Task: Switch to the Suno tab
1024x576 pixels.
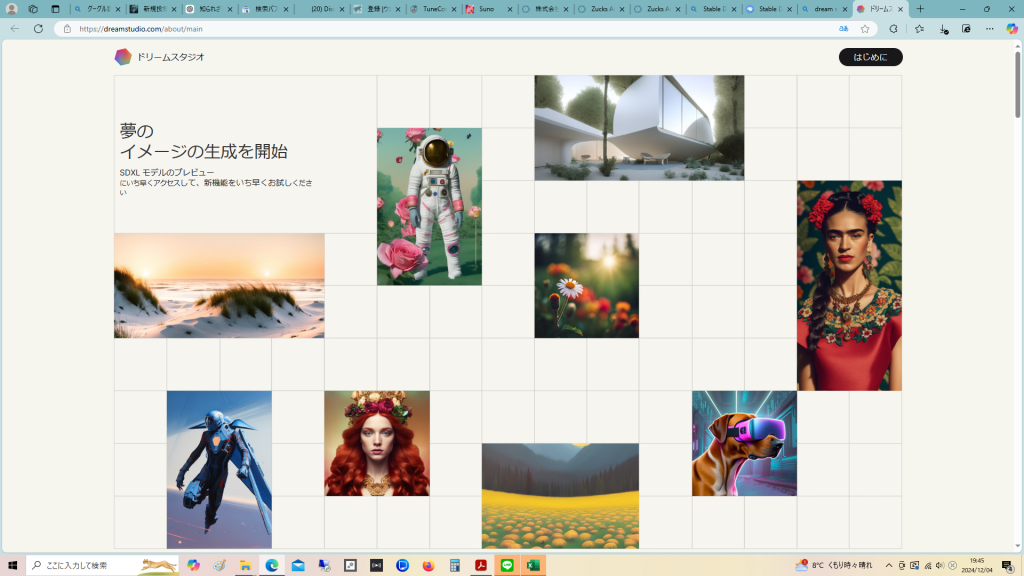Action: click(486, 9)
